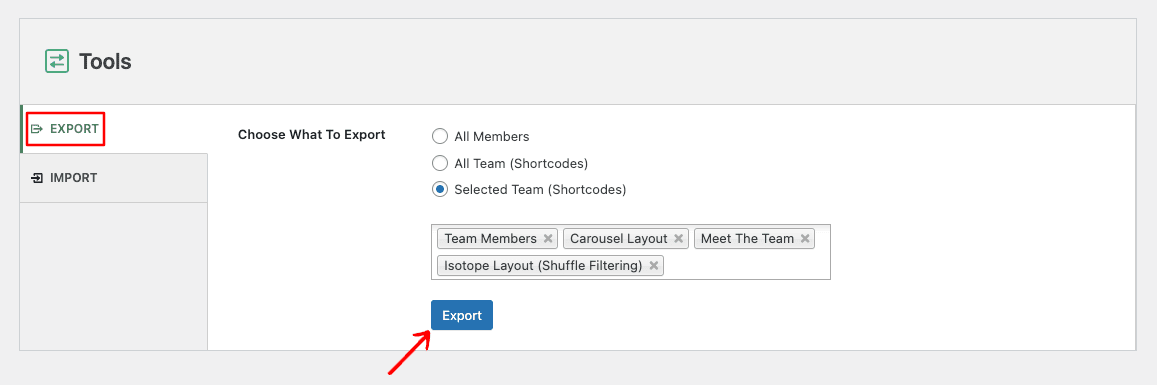
Task: Remove the Team Members tag
Action: pos(548,239)
